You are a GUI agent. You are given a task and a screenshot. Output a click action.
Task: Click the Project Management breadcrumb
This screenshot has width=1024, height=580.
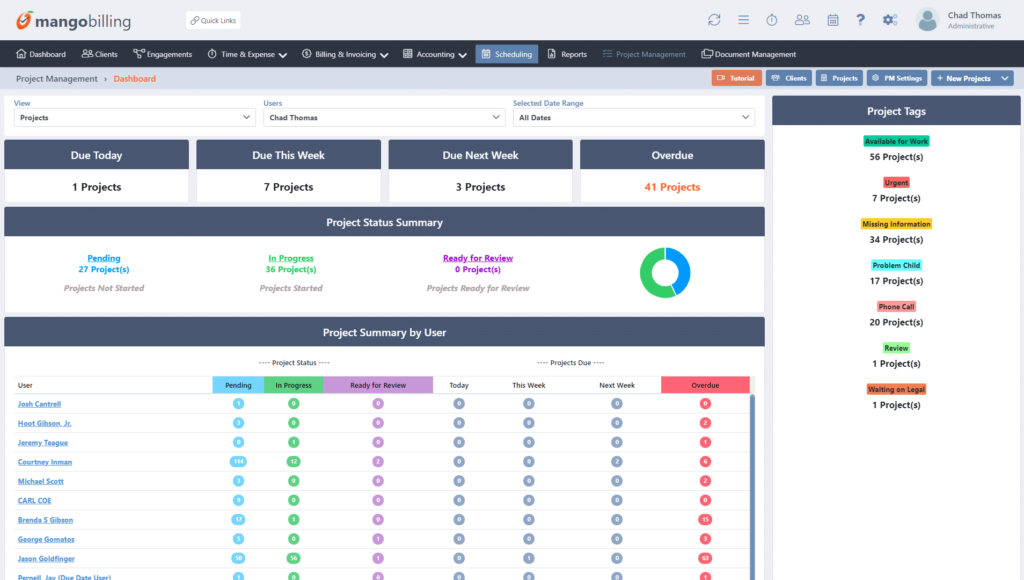(57, 78)
